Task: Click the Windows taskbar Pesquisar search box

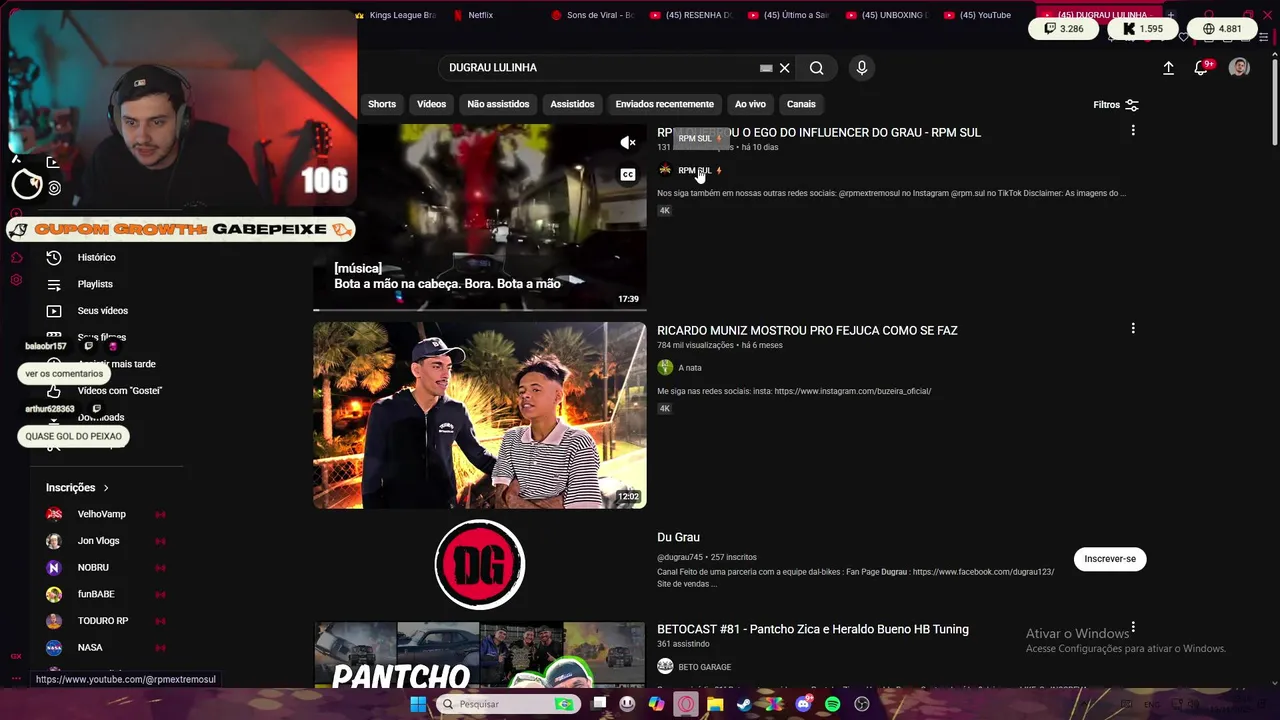Action: point(508,704)
